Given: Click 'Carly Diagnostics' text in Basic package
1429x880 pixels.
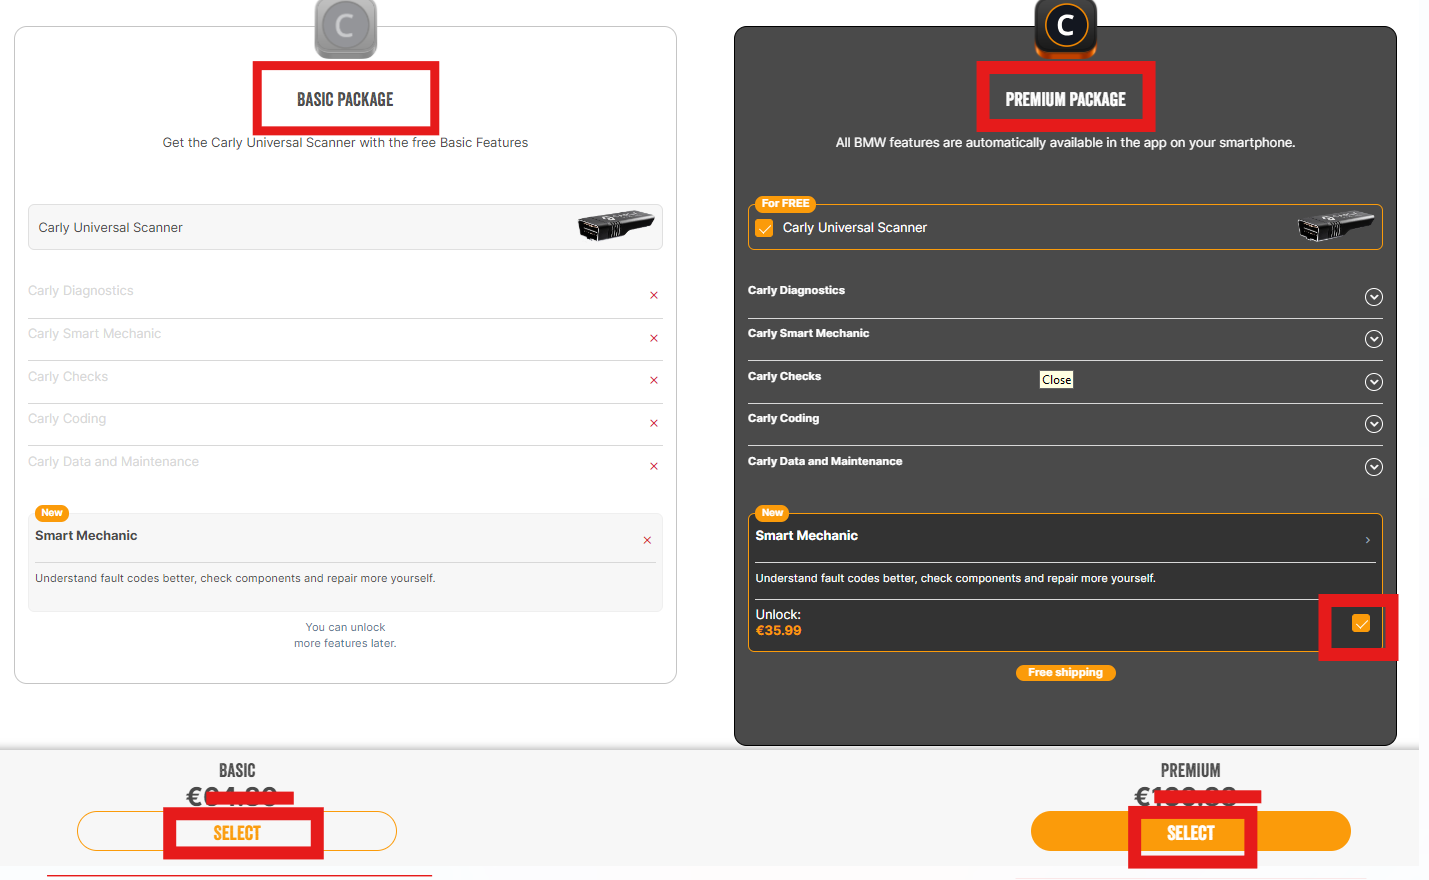Looking at the screenshot, I should [81, 291].
